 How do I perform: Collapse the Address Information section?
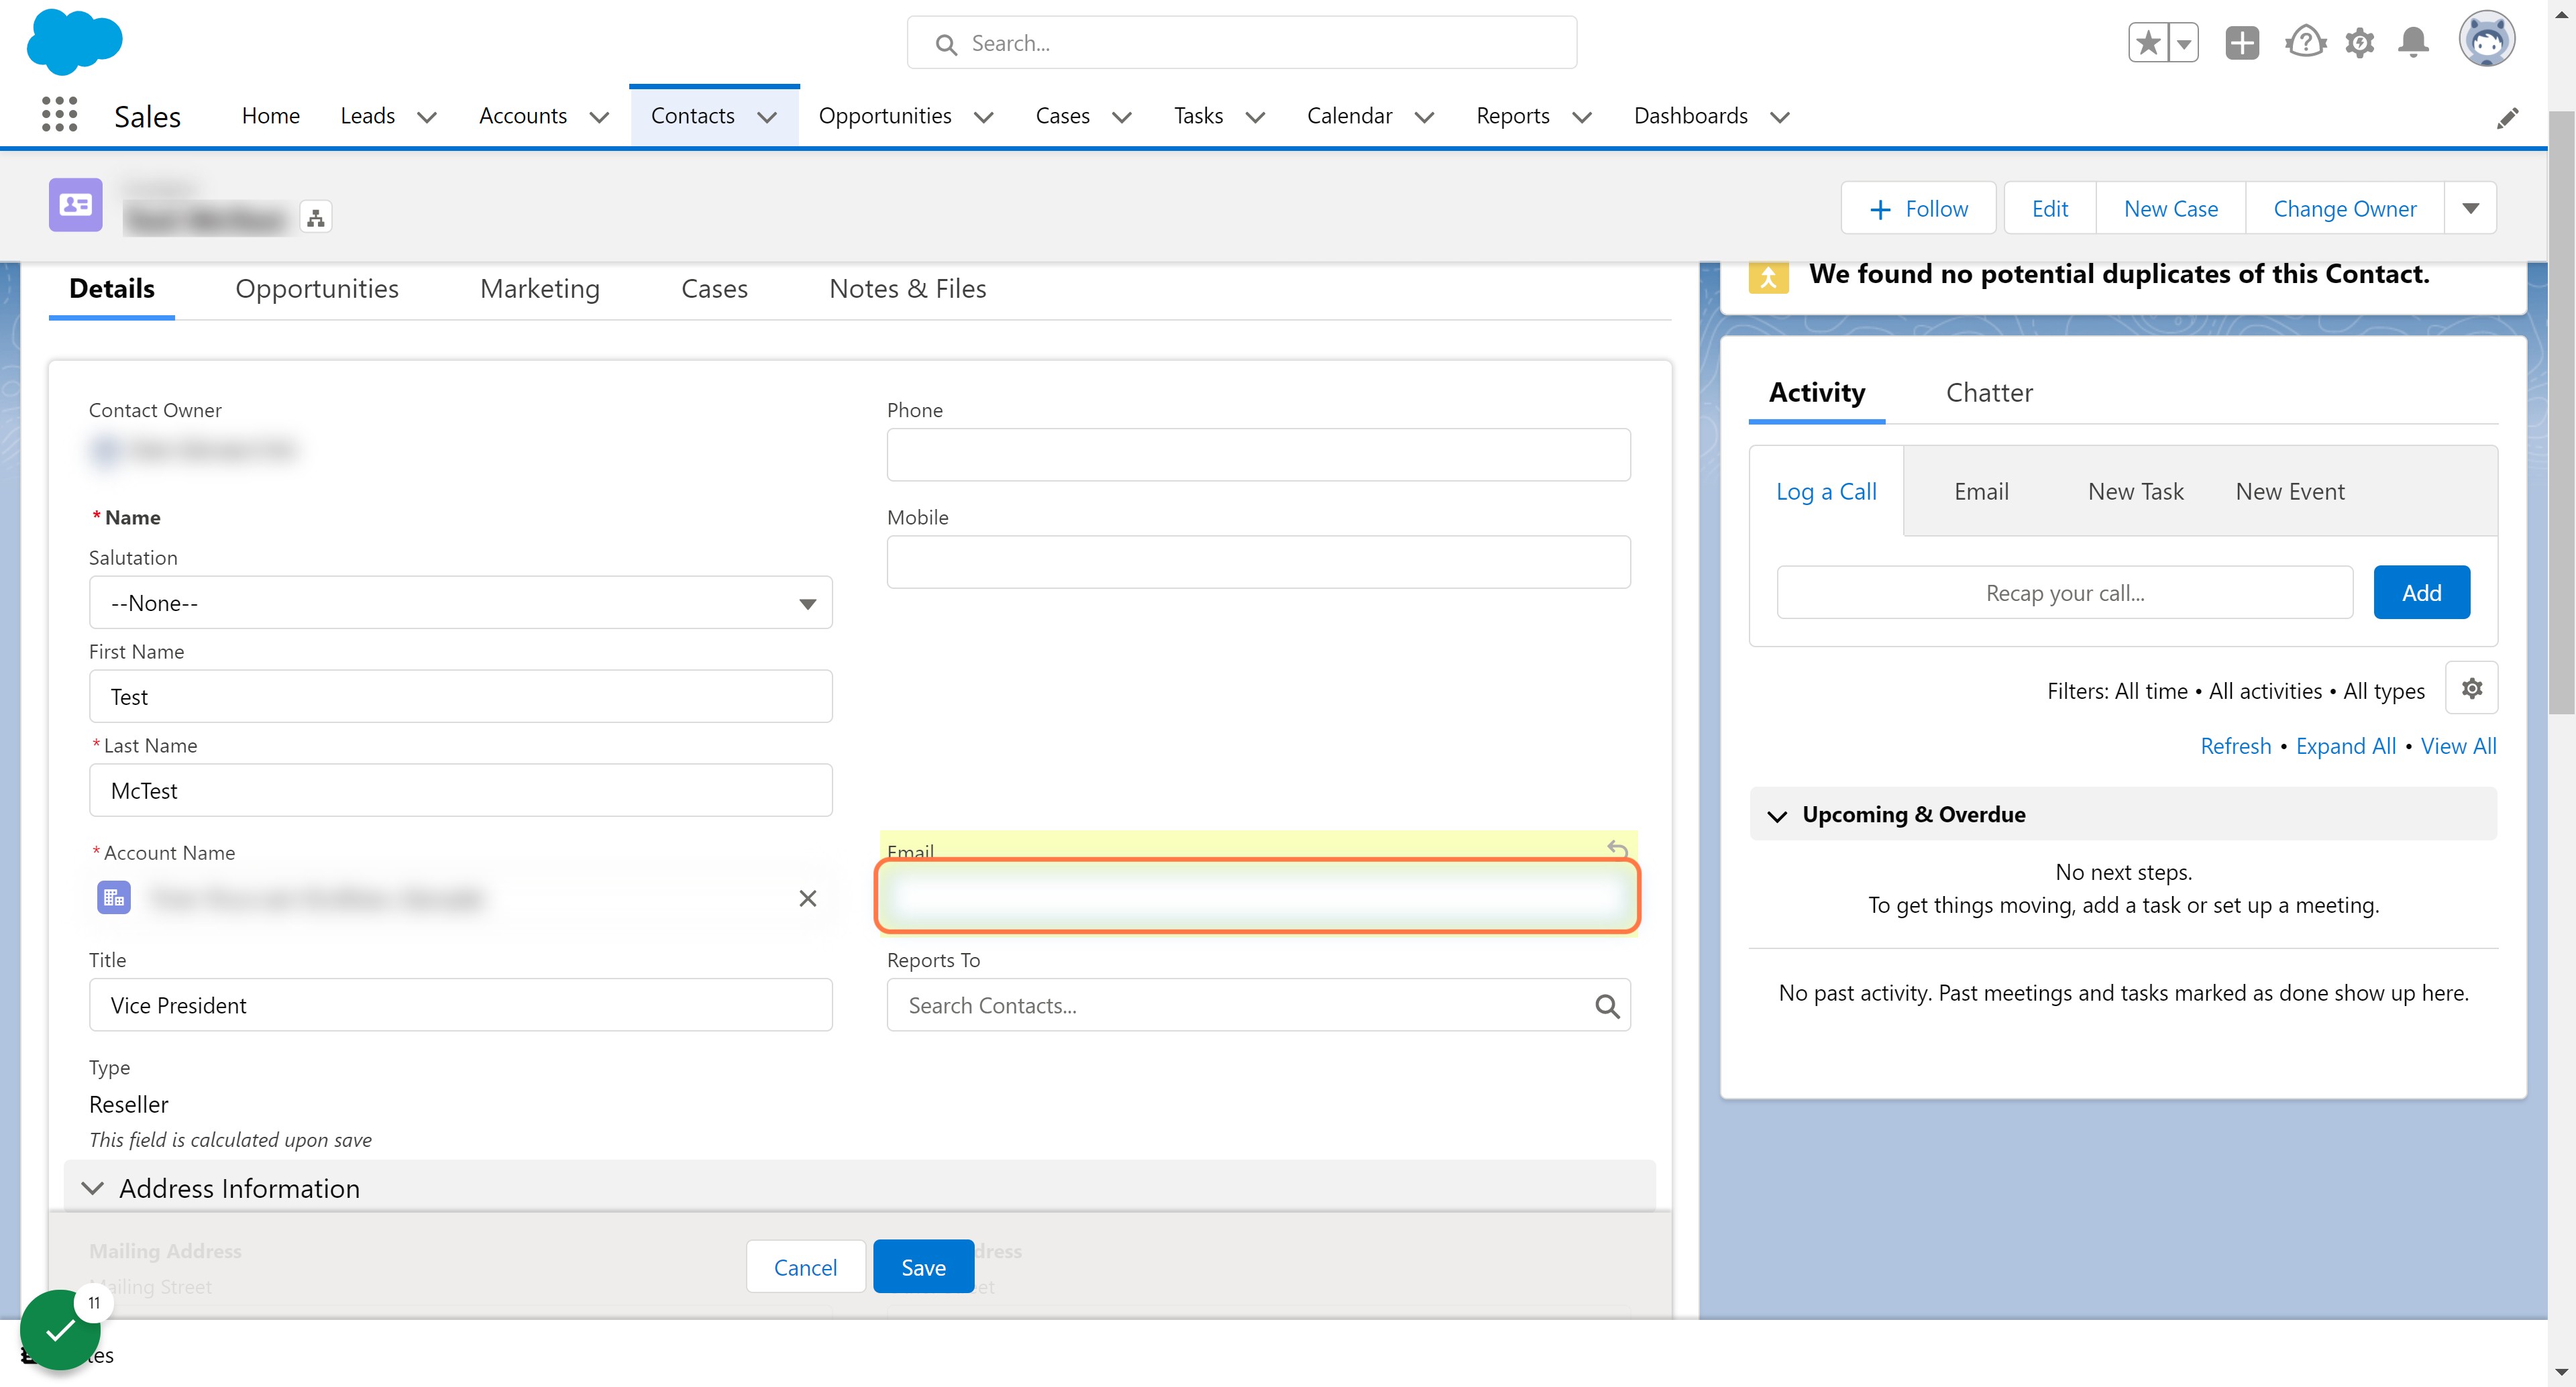(93, 1189)
